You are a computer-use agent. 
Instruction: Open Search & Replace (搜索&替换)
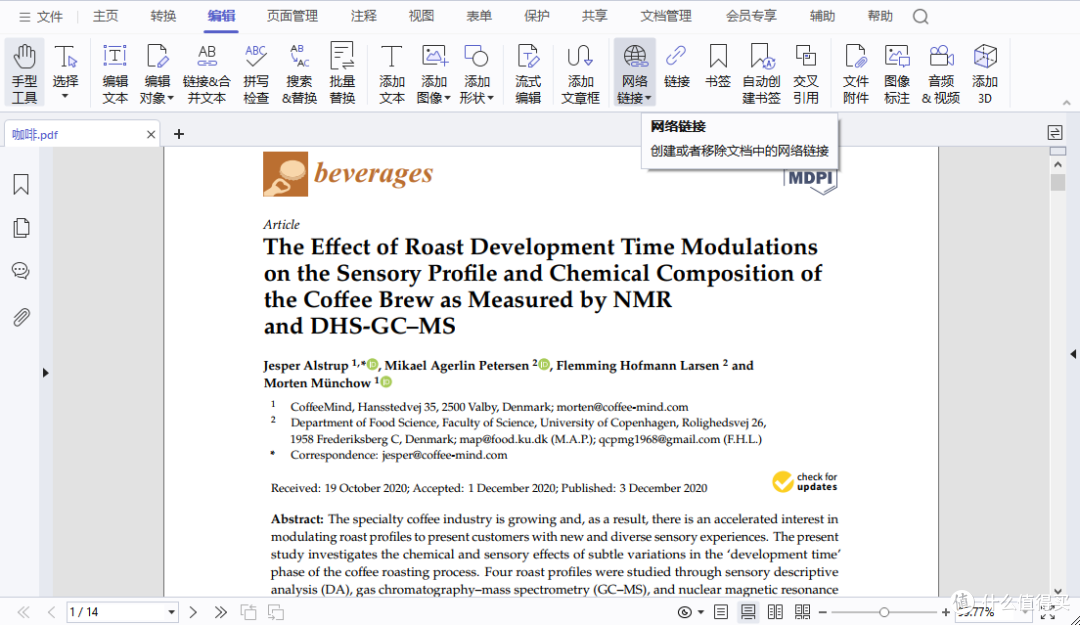click(x=299, y=73)
